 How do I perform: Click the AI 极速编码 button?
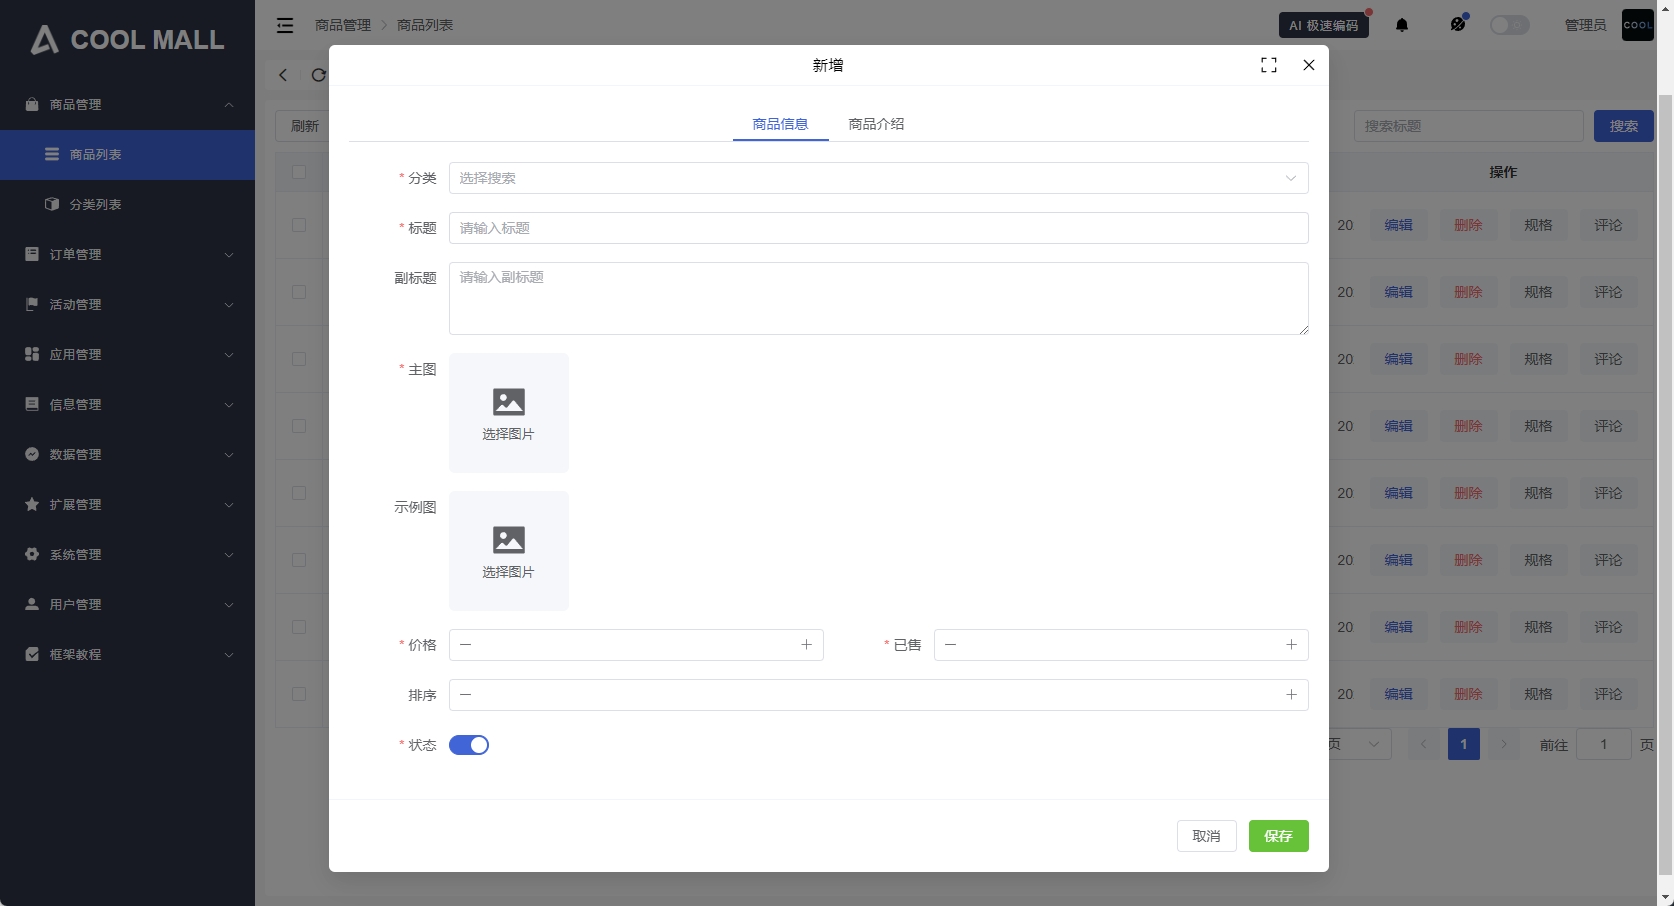pos(1324,25)
